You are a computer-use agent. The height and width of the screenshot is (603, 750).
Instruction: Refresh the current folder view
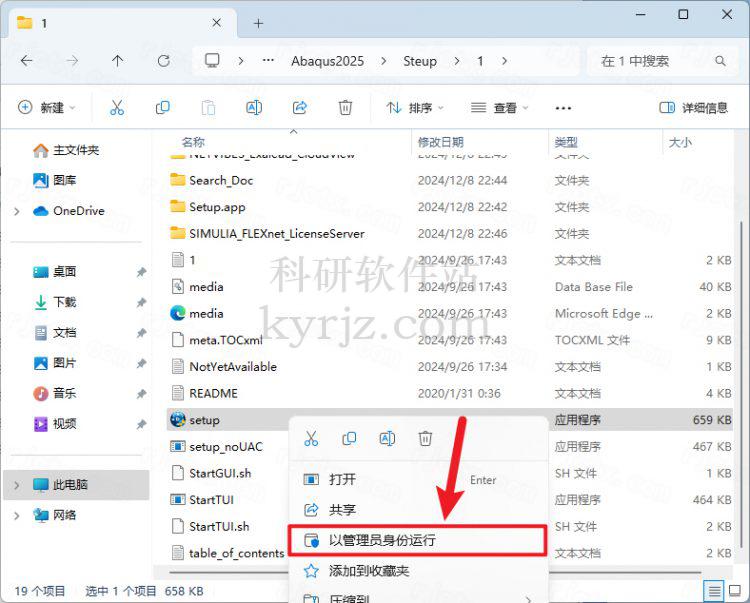click(x=164, y=61)
